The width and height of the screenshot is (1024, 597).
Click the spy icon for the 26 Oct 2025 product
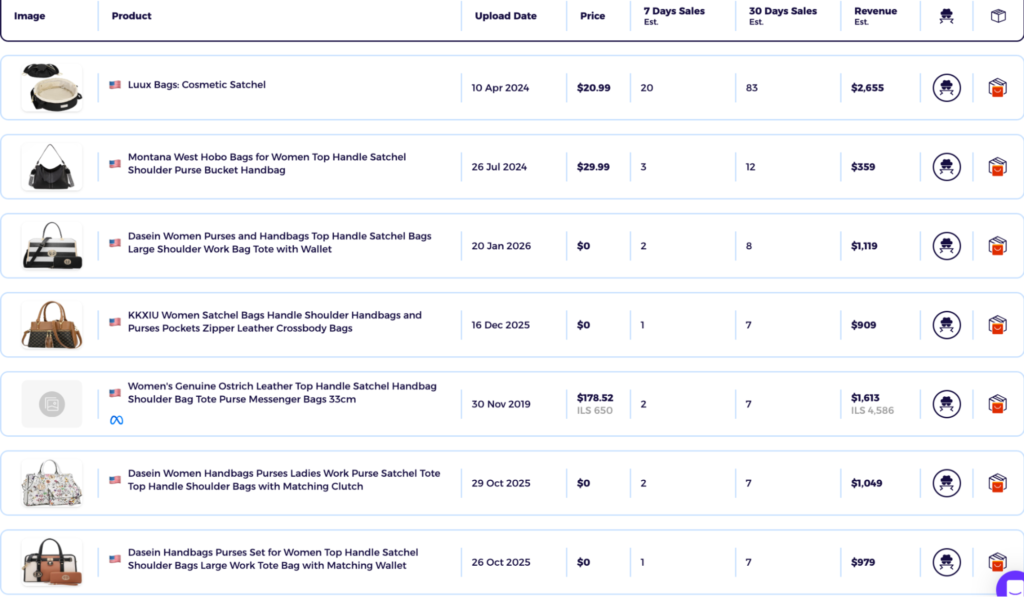tap(946, 562)
